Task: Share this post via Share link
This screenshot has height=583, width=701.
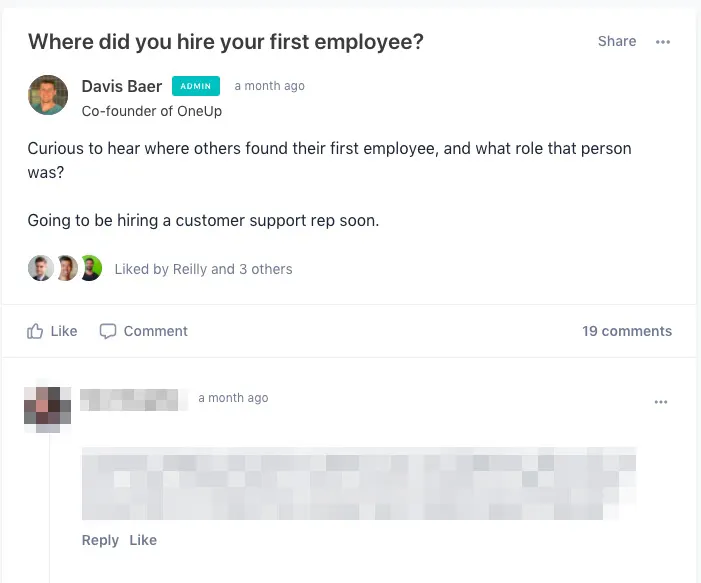Action: (617, 41)
